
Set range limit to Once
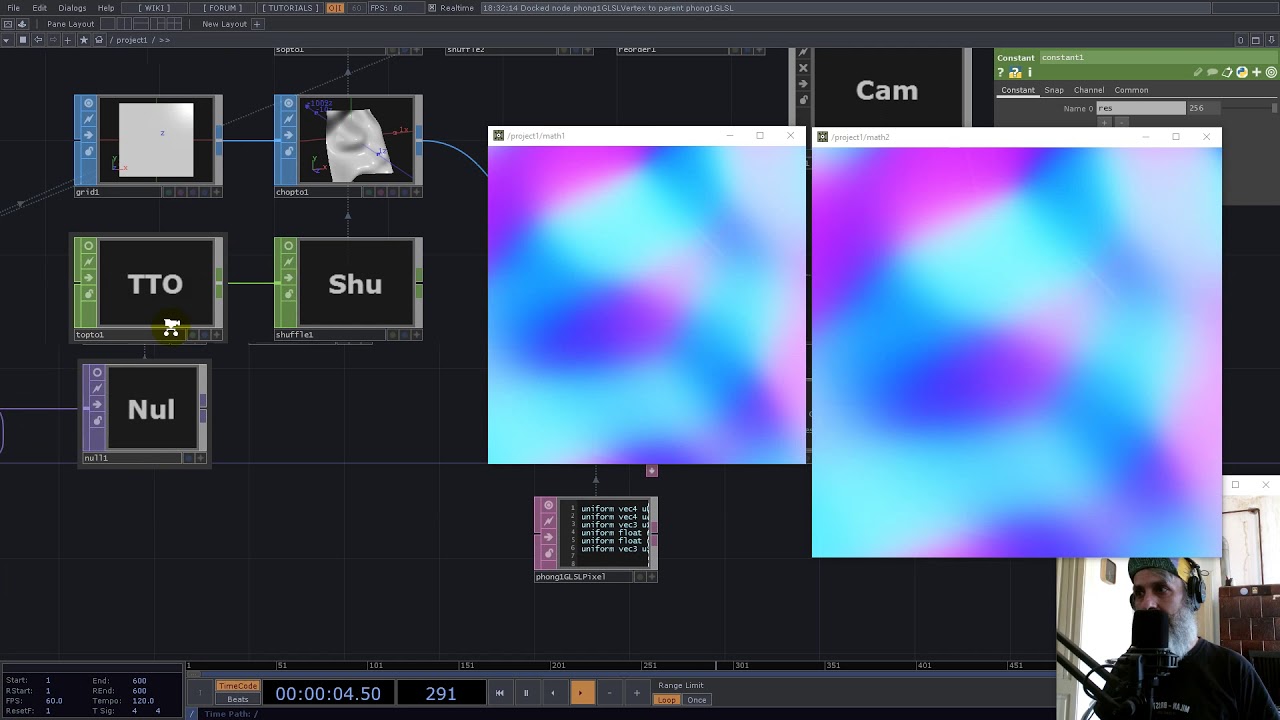(x=697, y=700)
